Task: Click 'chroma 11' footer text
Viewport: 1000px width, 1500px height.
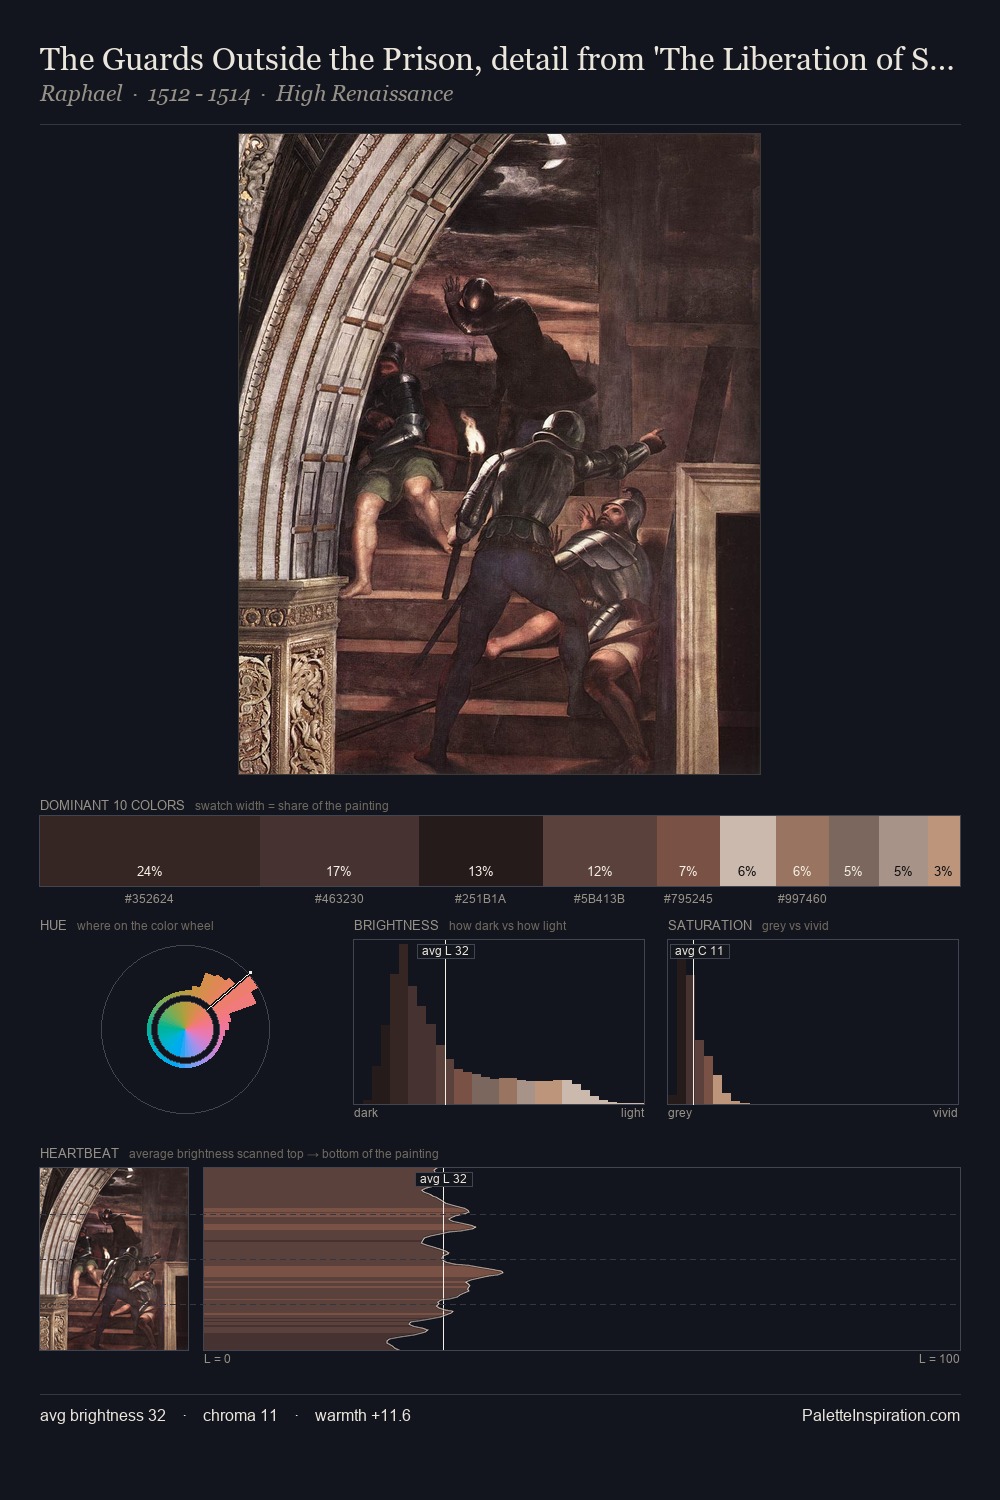Action: (x=240, y=1415)
